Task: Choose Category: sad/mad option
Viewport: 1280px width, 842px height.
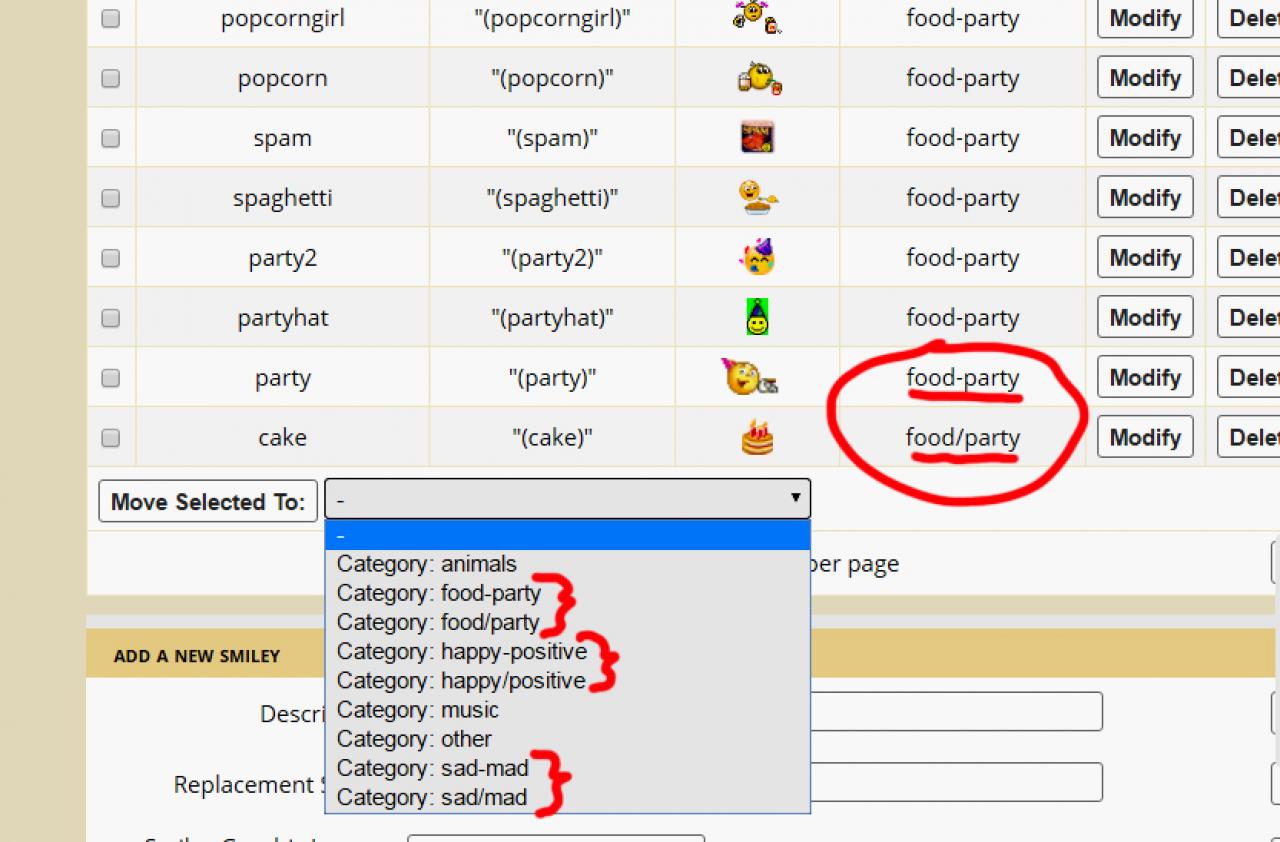Action: 567,797
